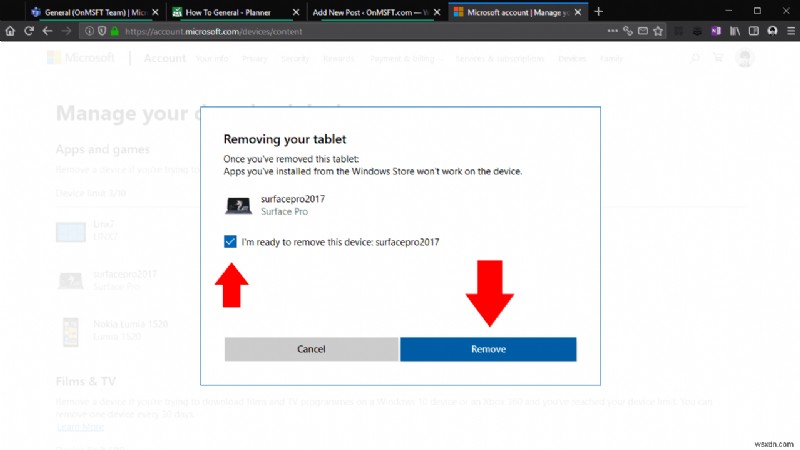Screen dimensions: 800x450
Task: Click the green connection padlock icon
Action: [x=115, y=31]
